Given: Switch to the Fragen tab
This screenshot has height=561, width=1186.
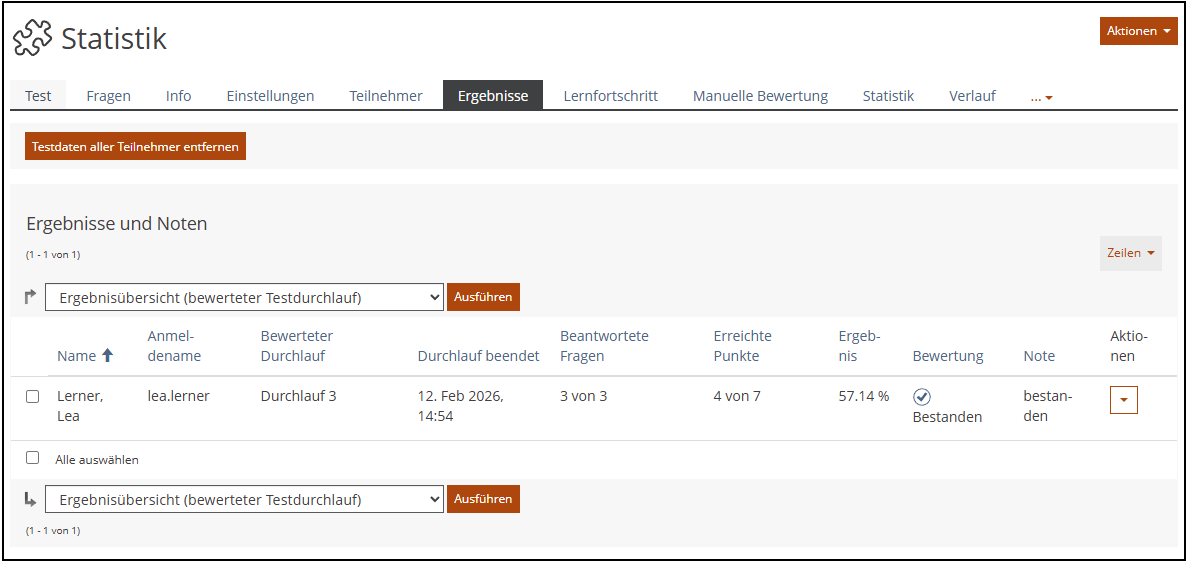Looking at the screenshot, I should (108, 96).
